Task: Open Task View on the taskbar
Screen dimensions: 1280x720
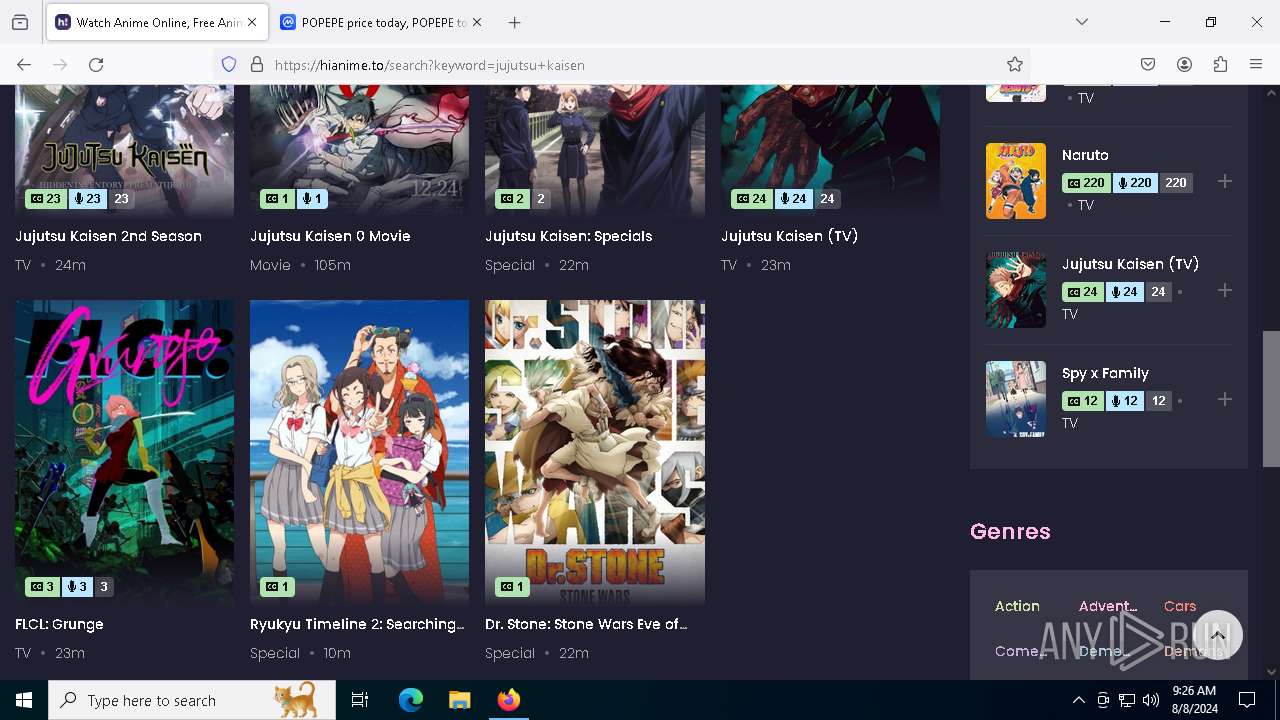Action: (360, 700)
